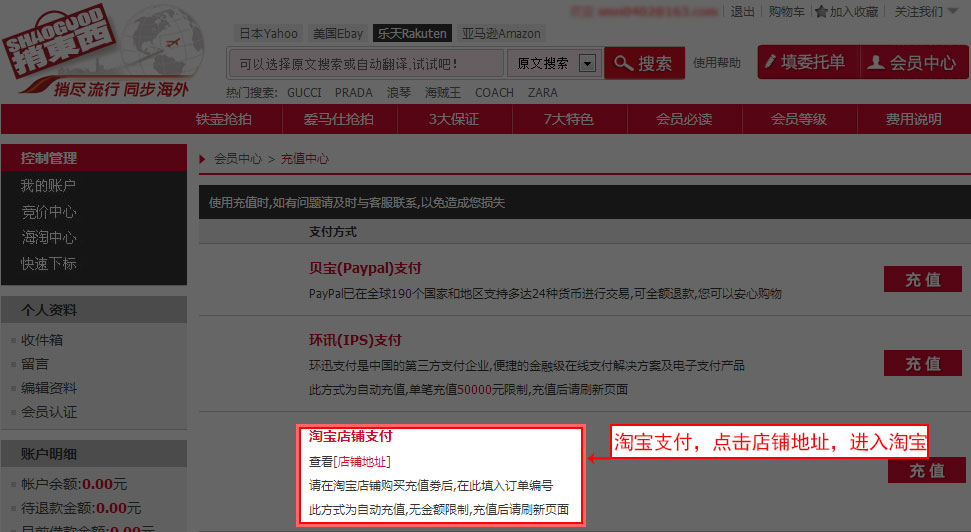
Task: Click the 加入收藏 star link
Action: pos(847,12)
